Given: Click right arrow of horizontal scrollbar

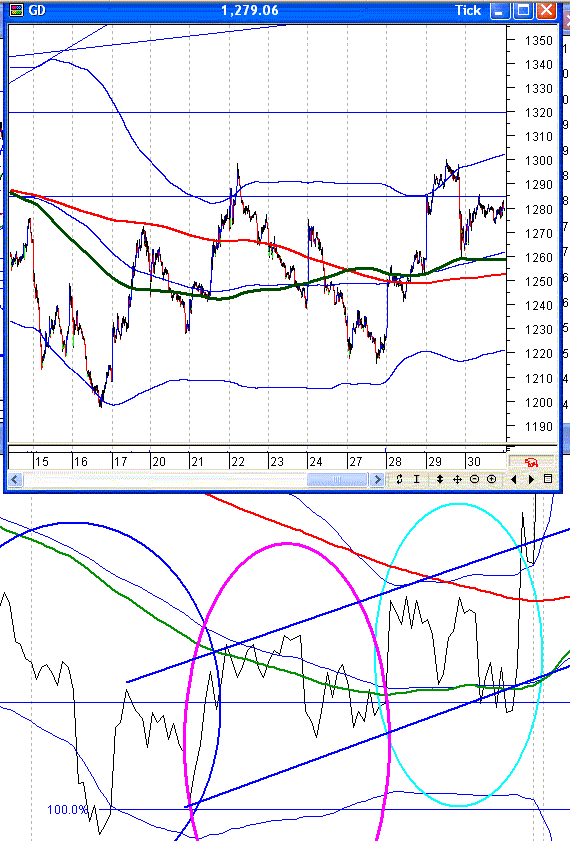Looking at the screenshot, I should 377,479.
